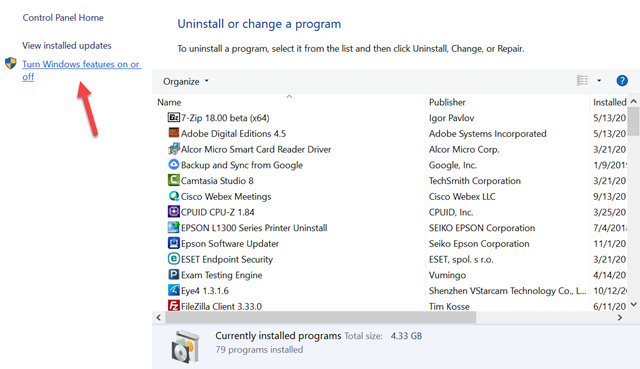Screen dimensions: 640x369
Task: Sort by the Installed On column
Action: [x=609, y=102]
